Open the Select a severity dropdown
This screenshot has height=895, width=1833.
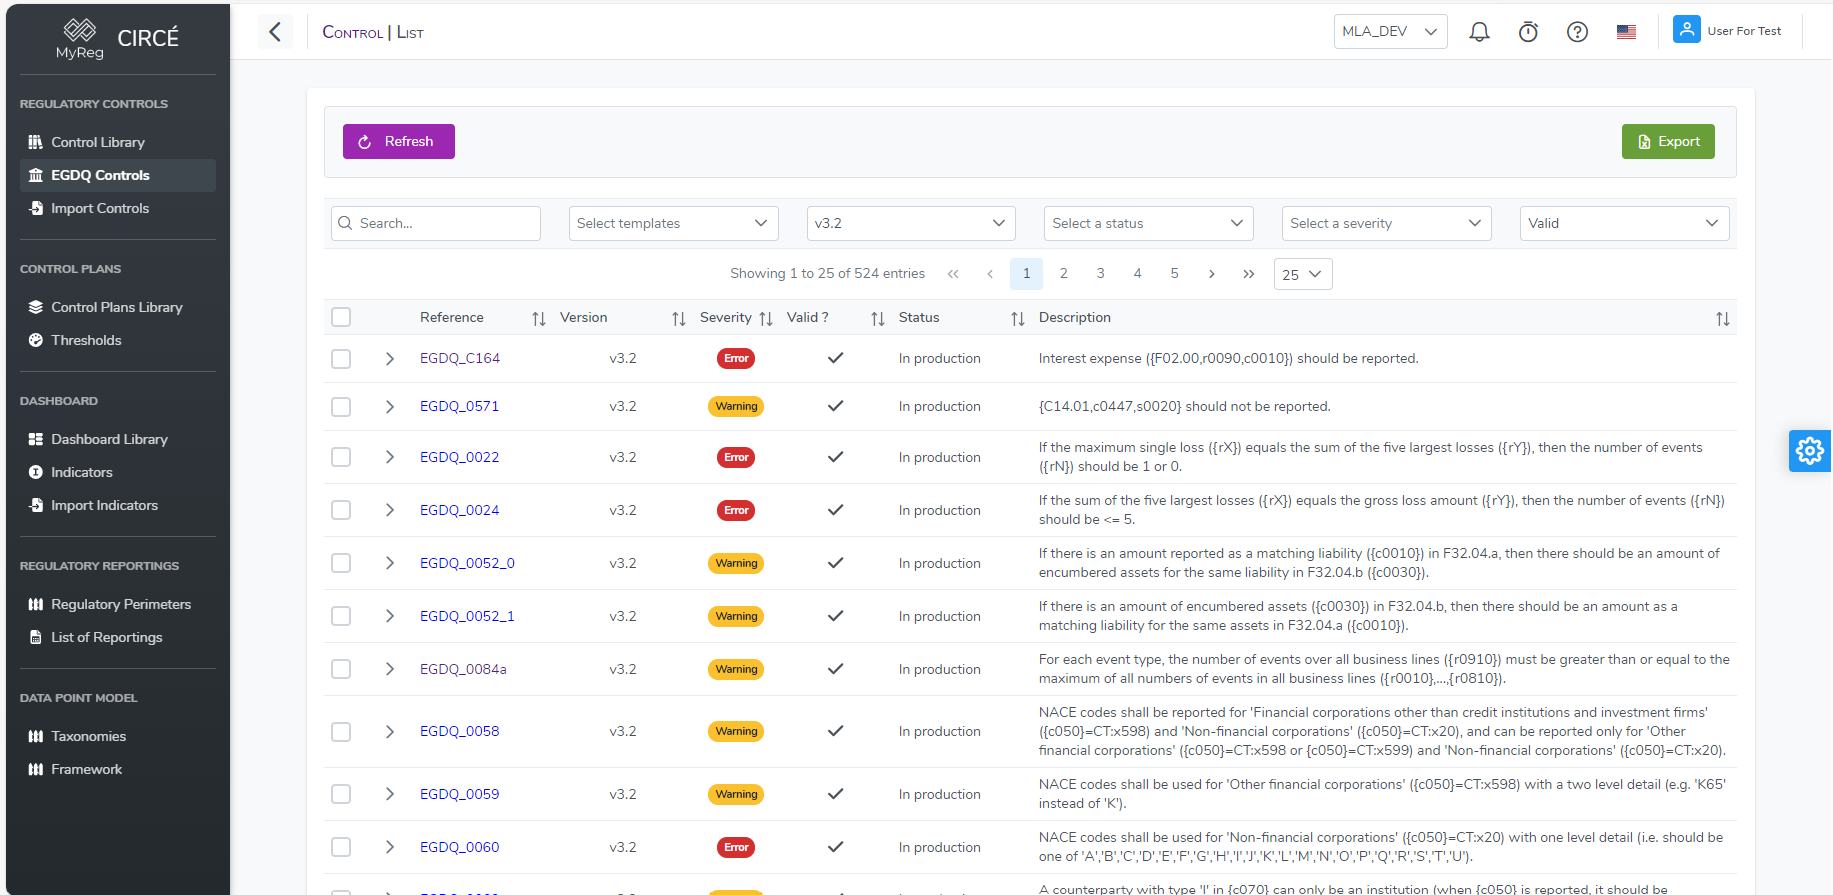pos(1385,223)
